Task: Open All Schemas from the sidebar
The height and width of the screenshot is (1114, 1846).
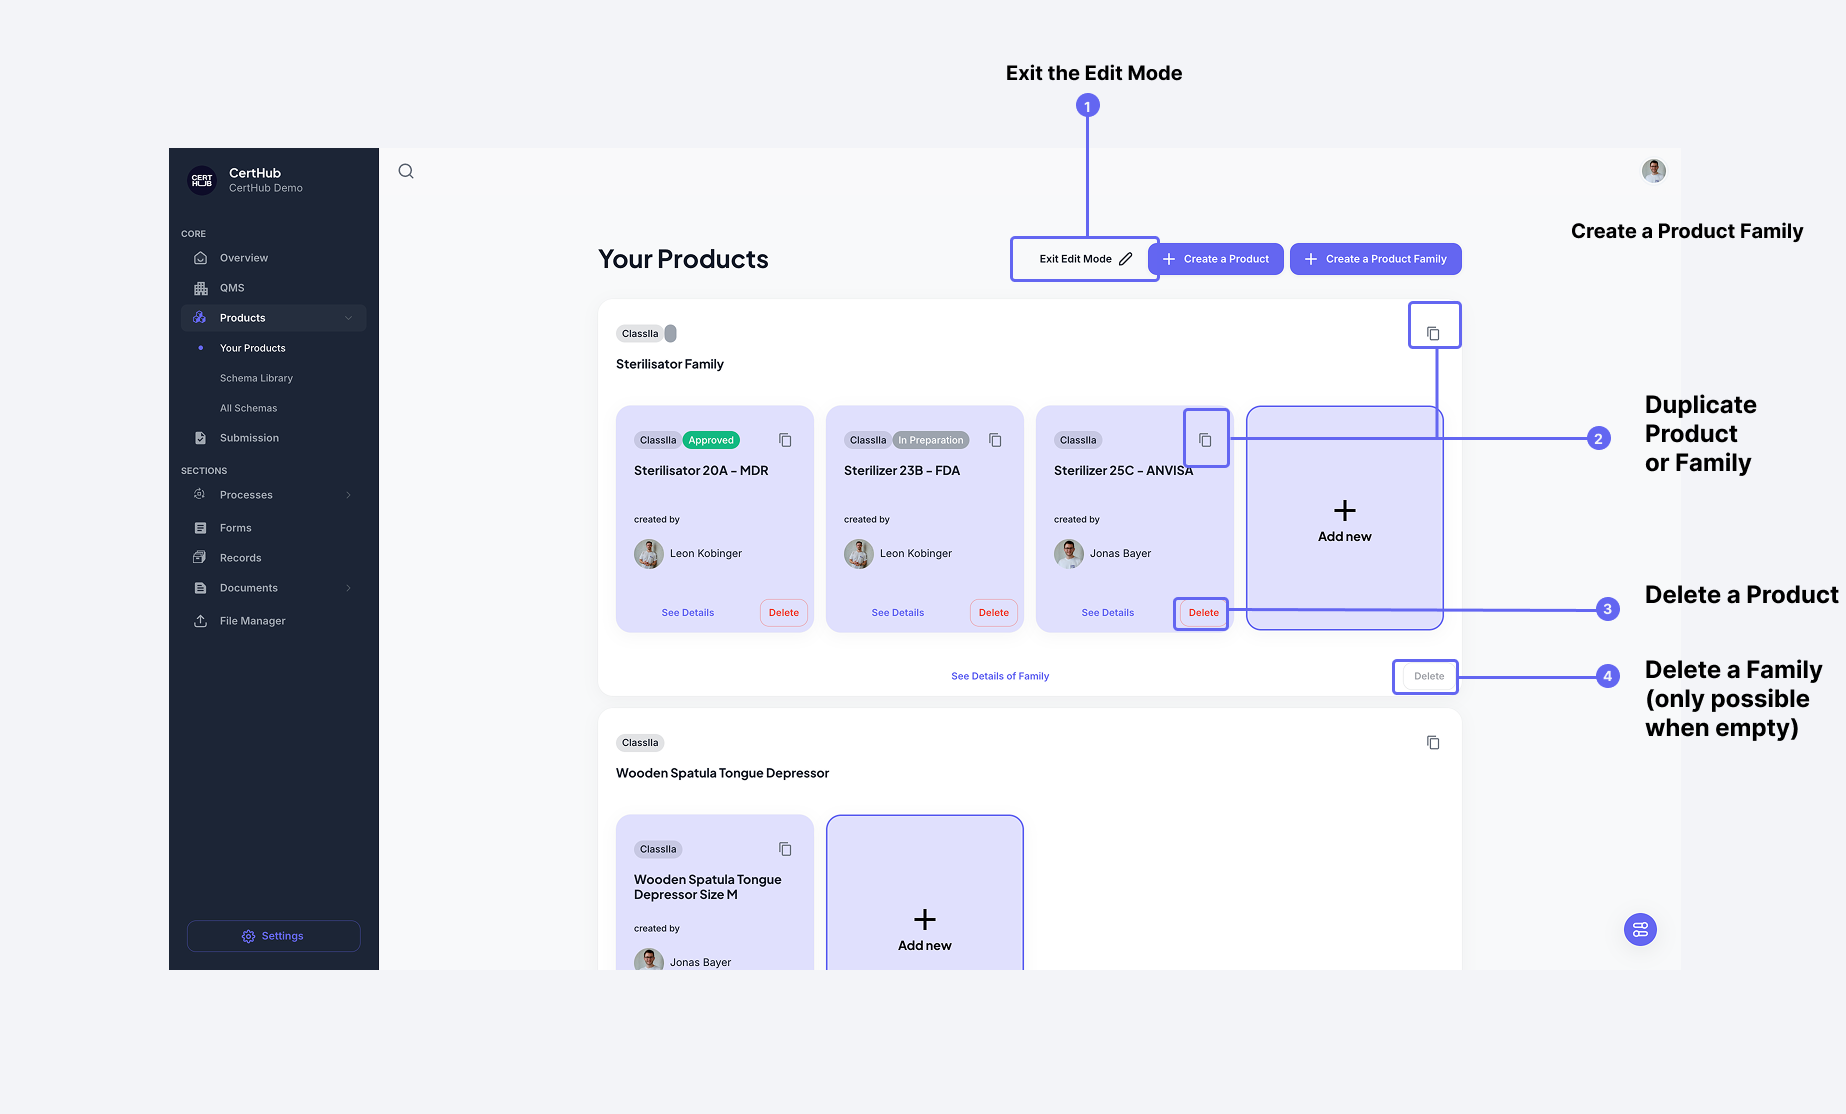Action: point(249,407)
